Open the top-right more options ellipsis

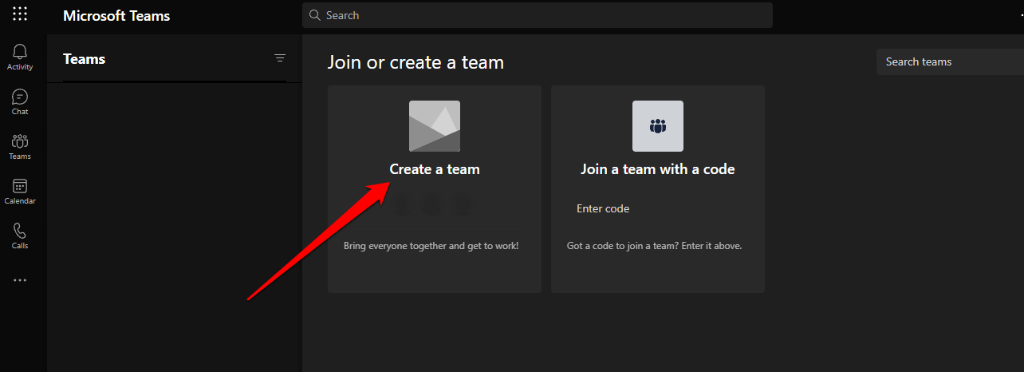[1021, 15]
